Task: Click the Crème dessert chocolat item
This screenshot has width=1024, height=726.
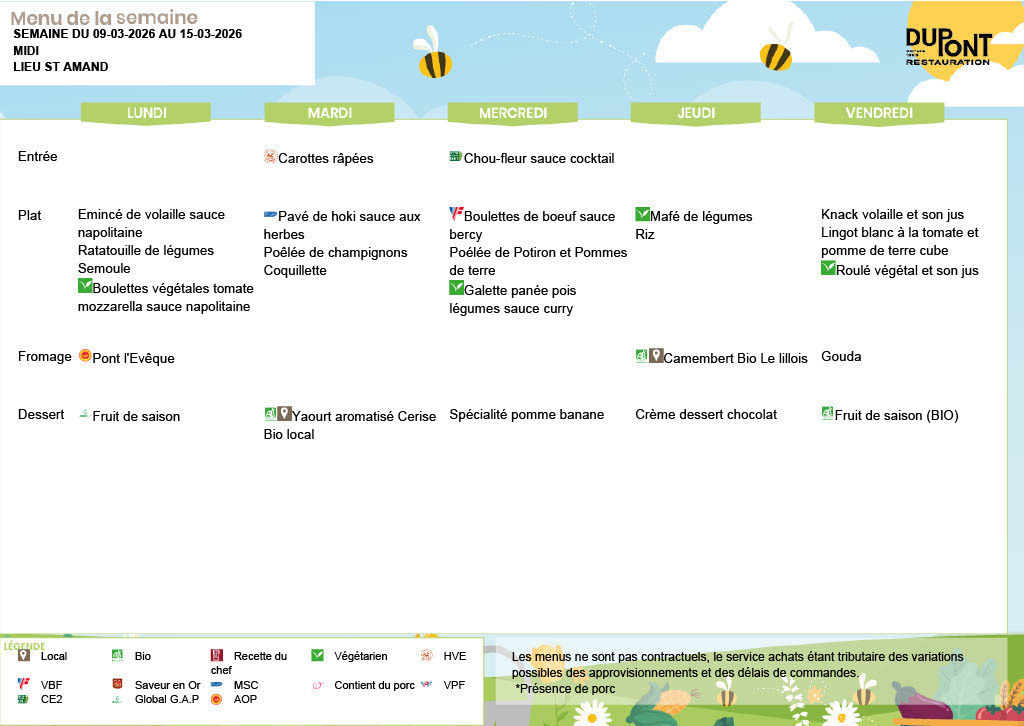Action: (x=706, y=414)
